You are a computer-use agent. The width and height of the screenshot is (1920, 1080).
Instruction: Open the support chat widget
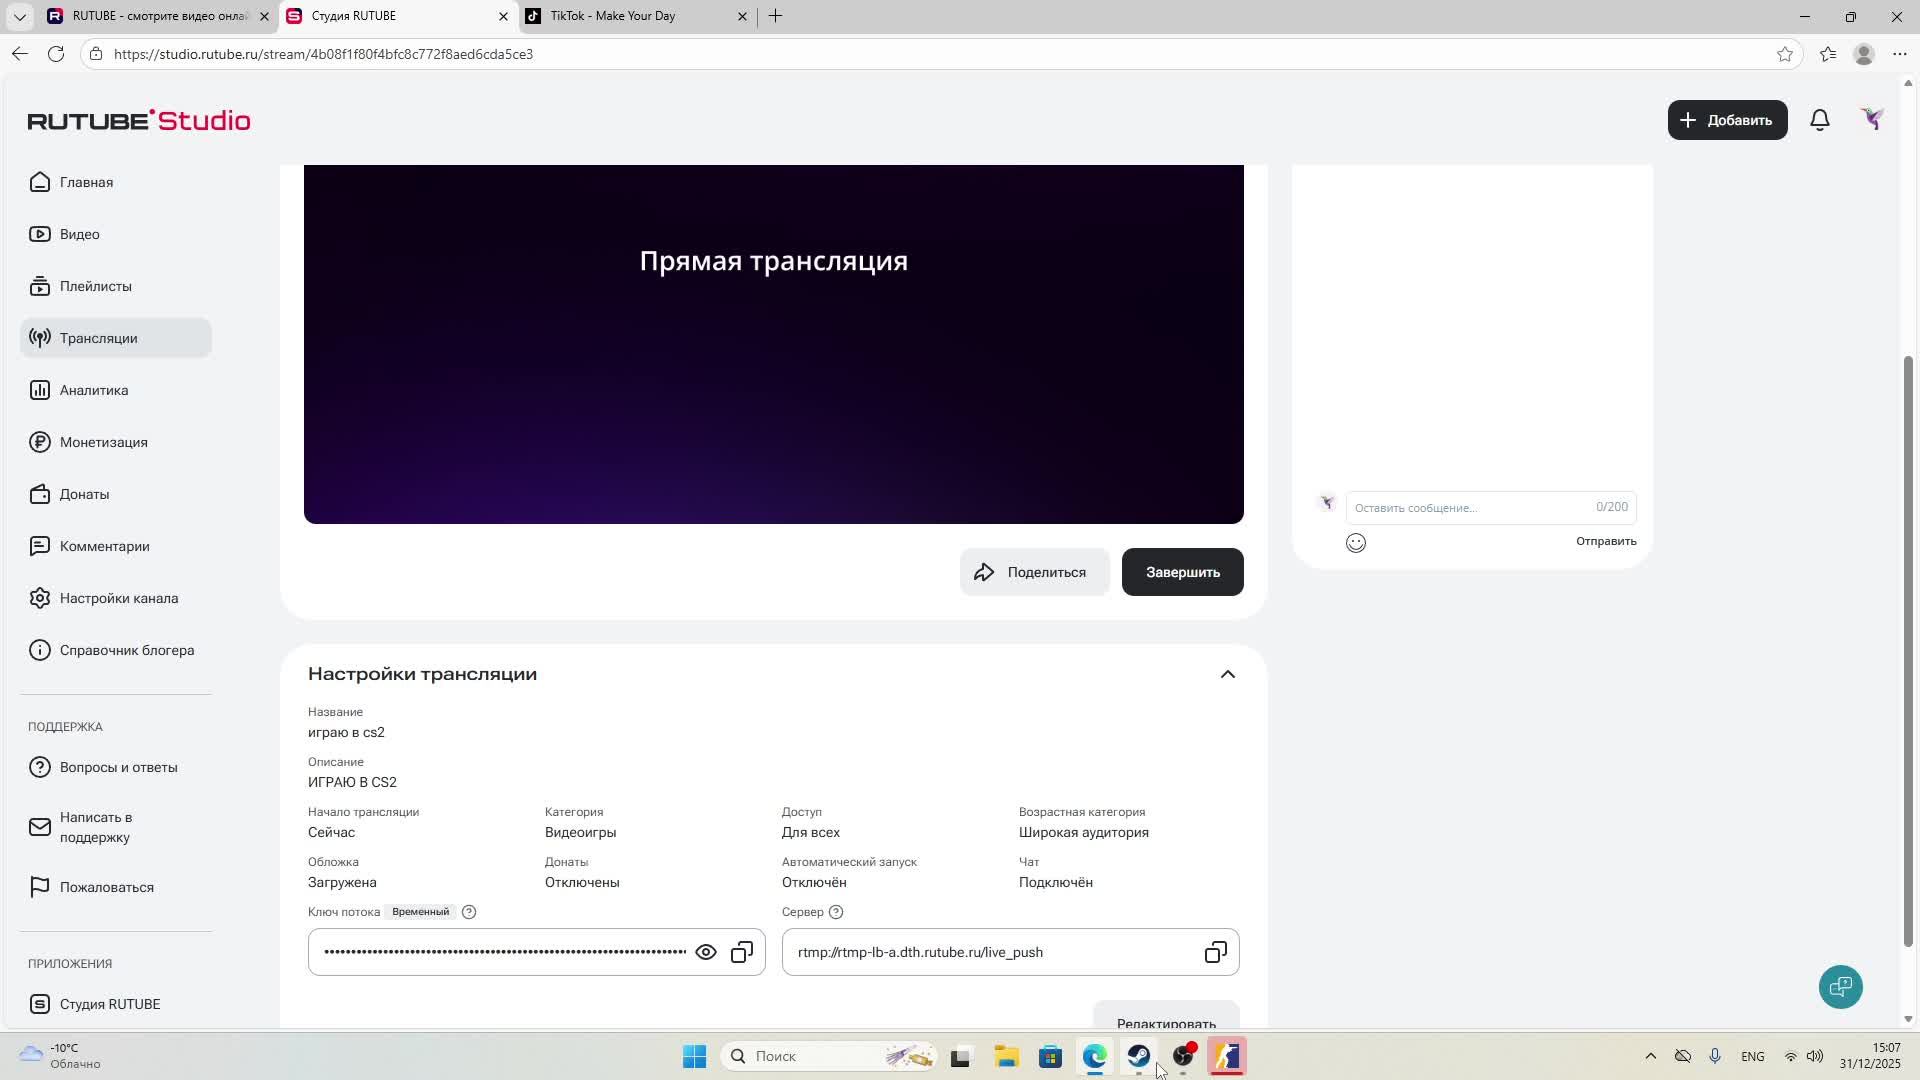coord(1840,987)
